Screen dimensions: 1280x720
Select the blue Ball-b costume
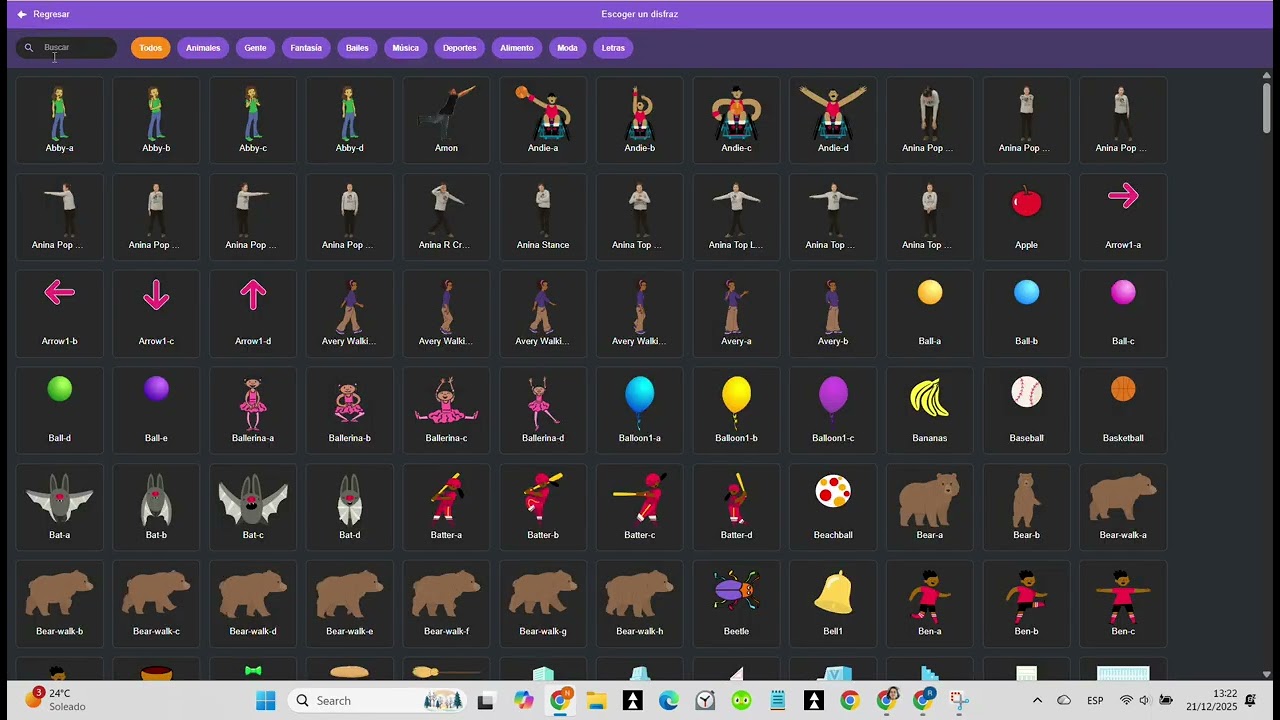coord(1026,313)
